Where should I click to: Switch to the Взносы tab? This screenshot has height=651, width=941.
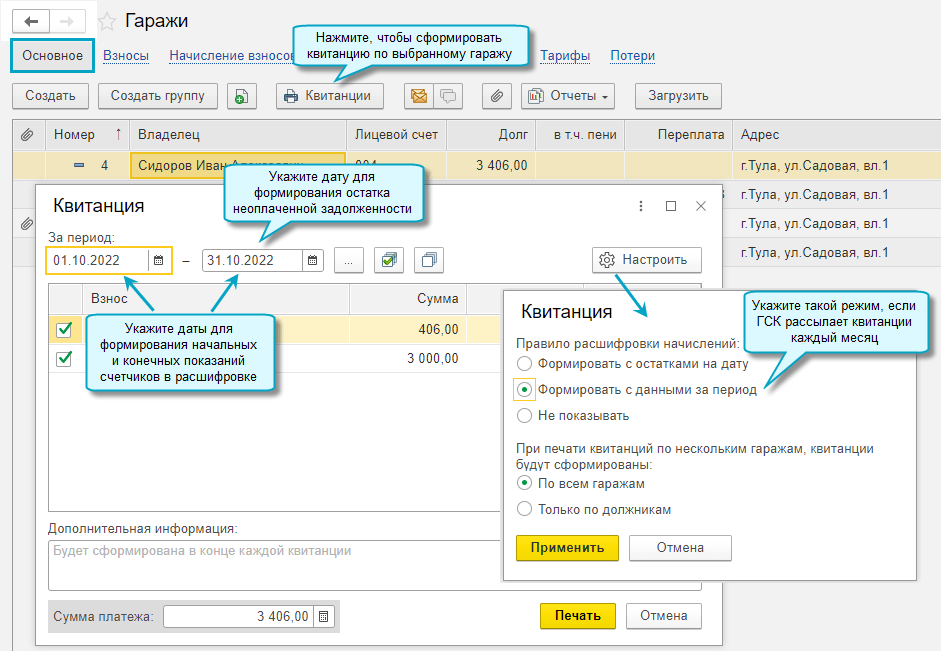[x=126, y=56]
